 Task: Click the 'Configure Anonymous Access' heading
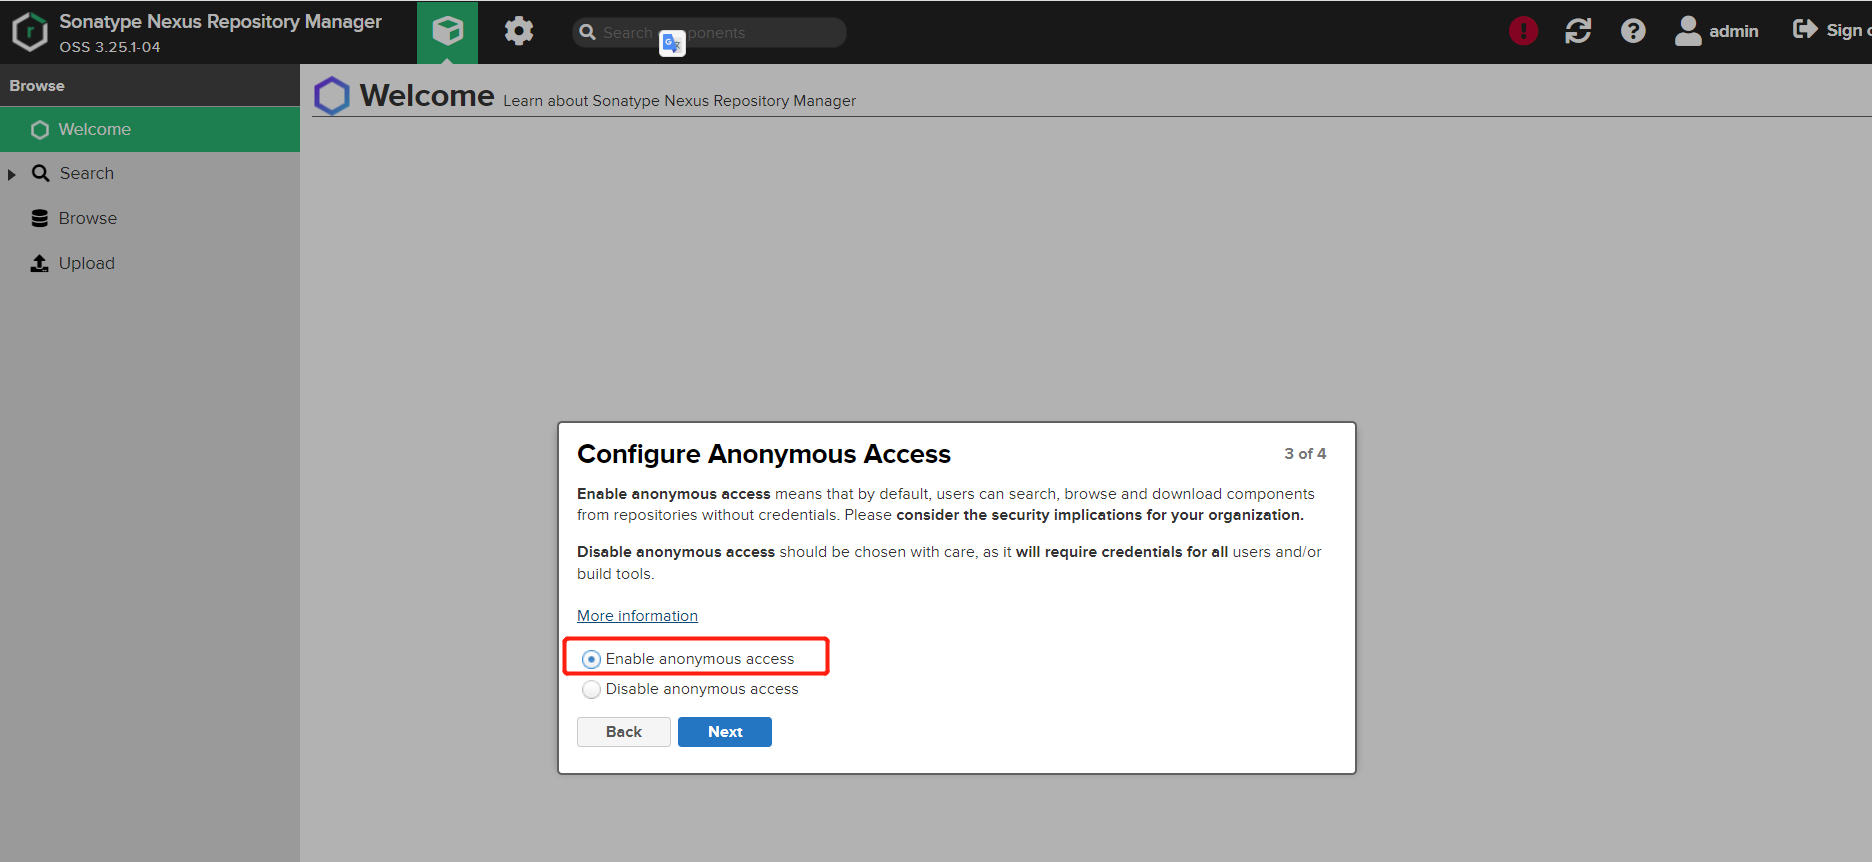pos(764,454)
